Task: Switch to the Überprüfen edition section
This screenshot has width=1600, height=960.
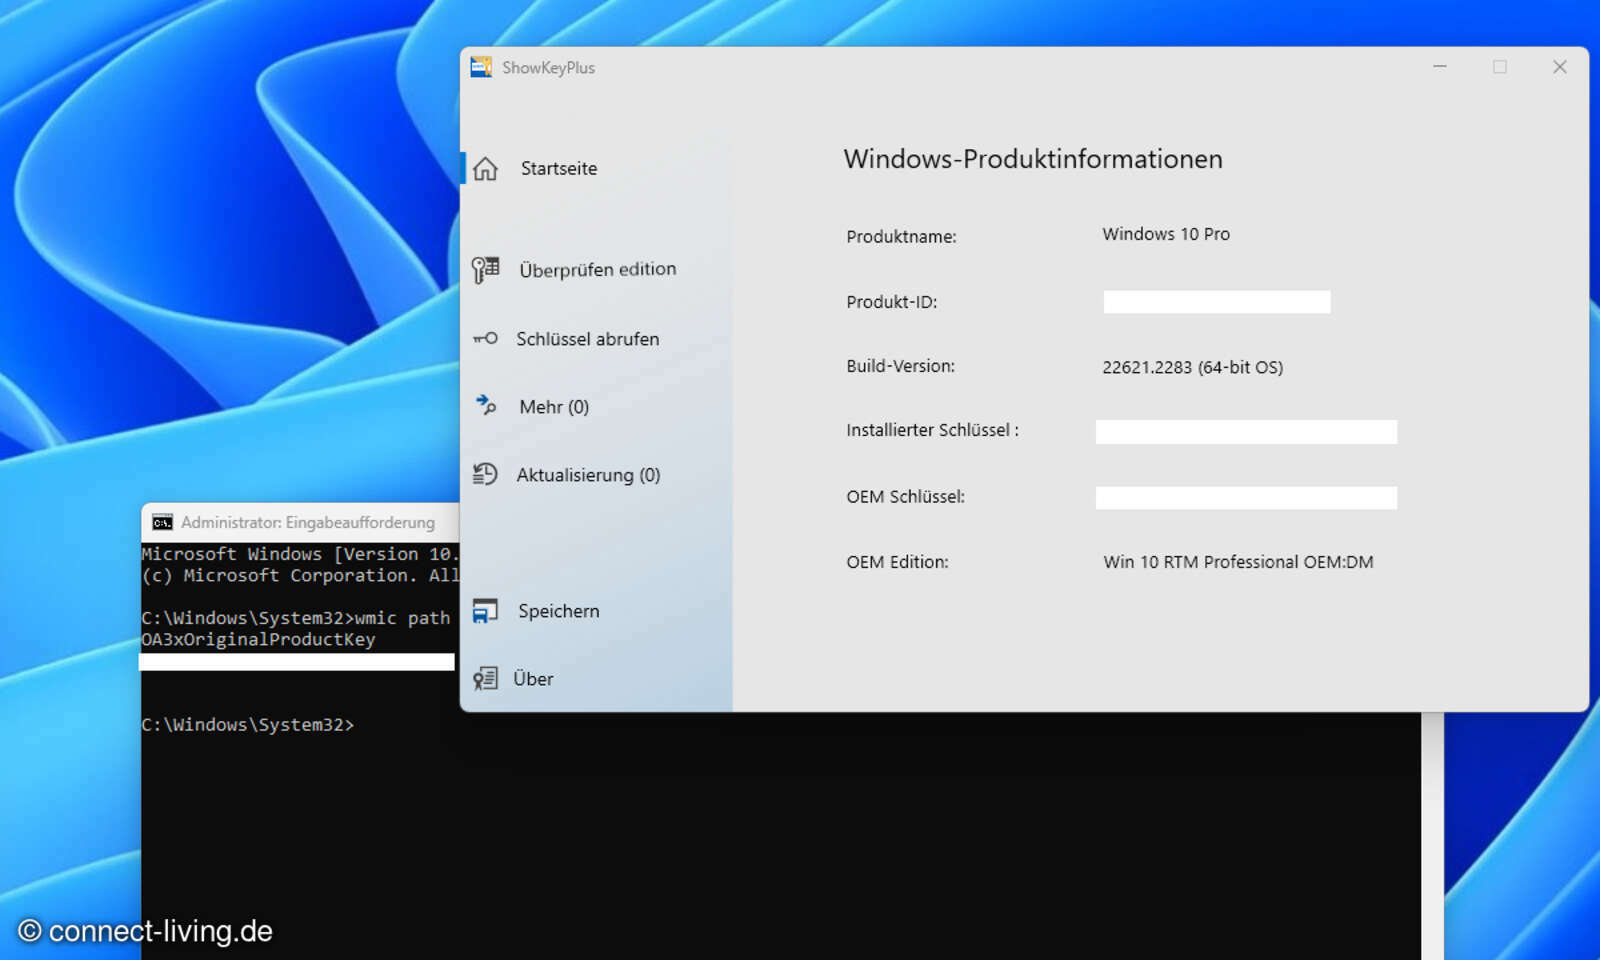Action: coord(597,268)
